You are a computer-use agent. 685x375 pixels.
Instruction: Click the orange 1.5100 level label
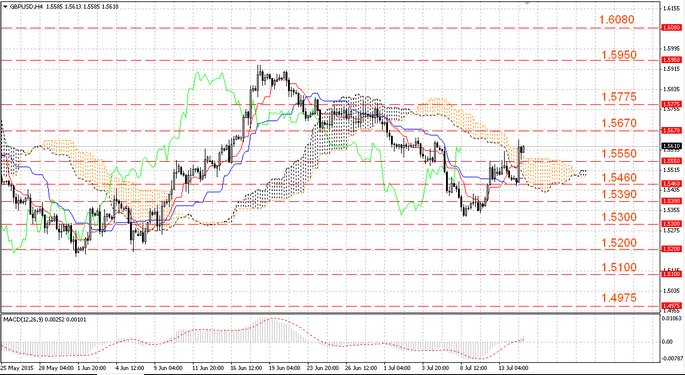(619, 267)
